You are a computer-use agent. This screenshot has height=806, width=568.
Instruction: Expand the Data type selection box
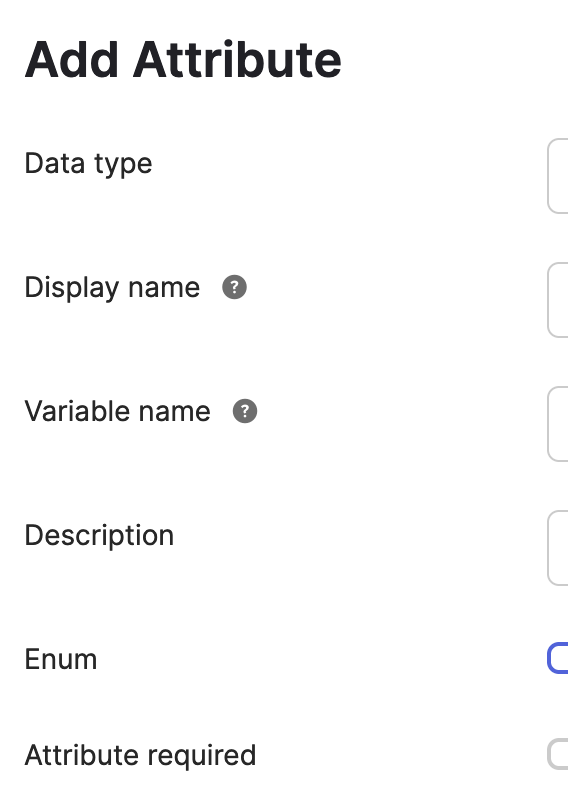[558, 176]
